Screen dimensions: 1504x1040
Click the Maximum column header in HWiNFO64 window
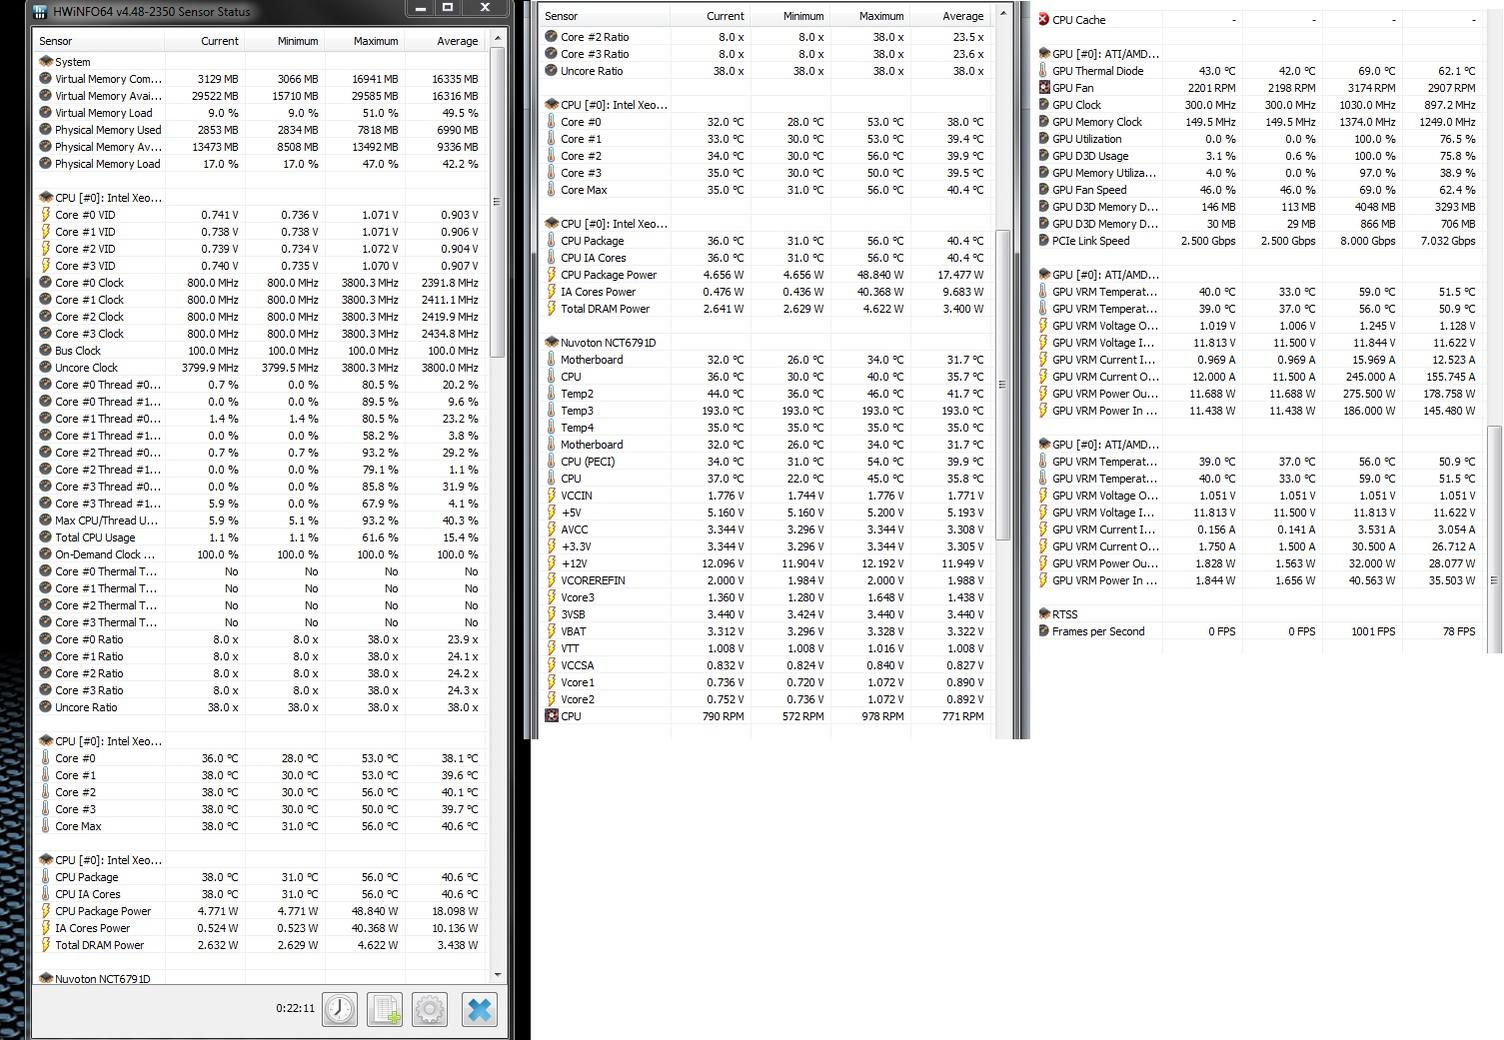[x=364, y=41]
